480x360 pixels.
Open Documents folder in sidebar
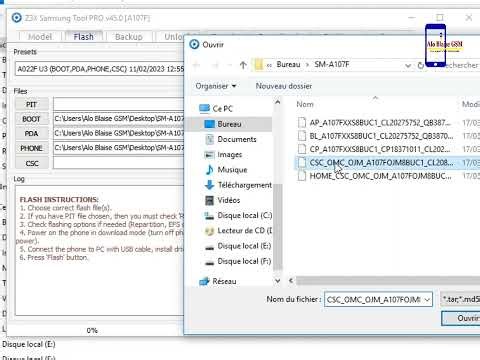[237, 139]
